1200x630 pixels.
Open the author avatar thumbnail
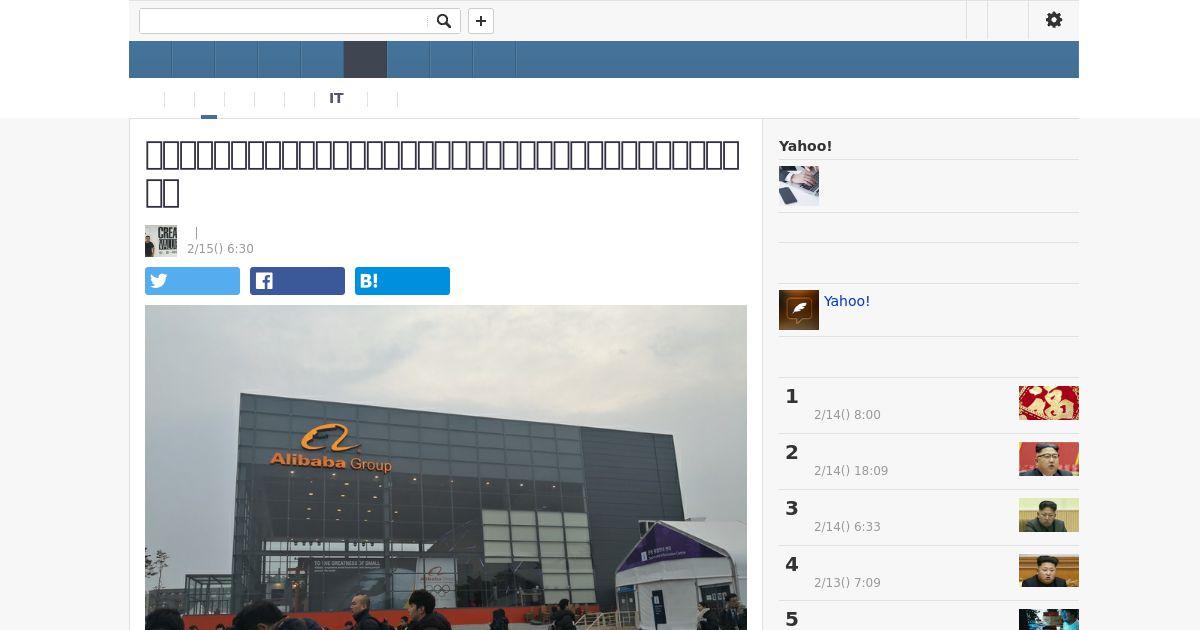161,241
